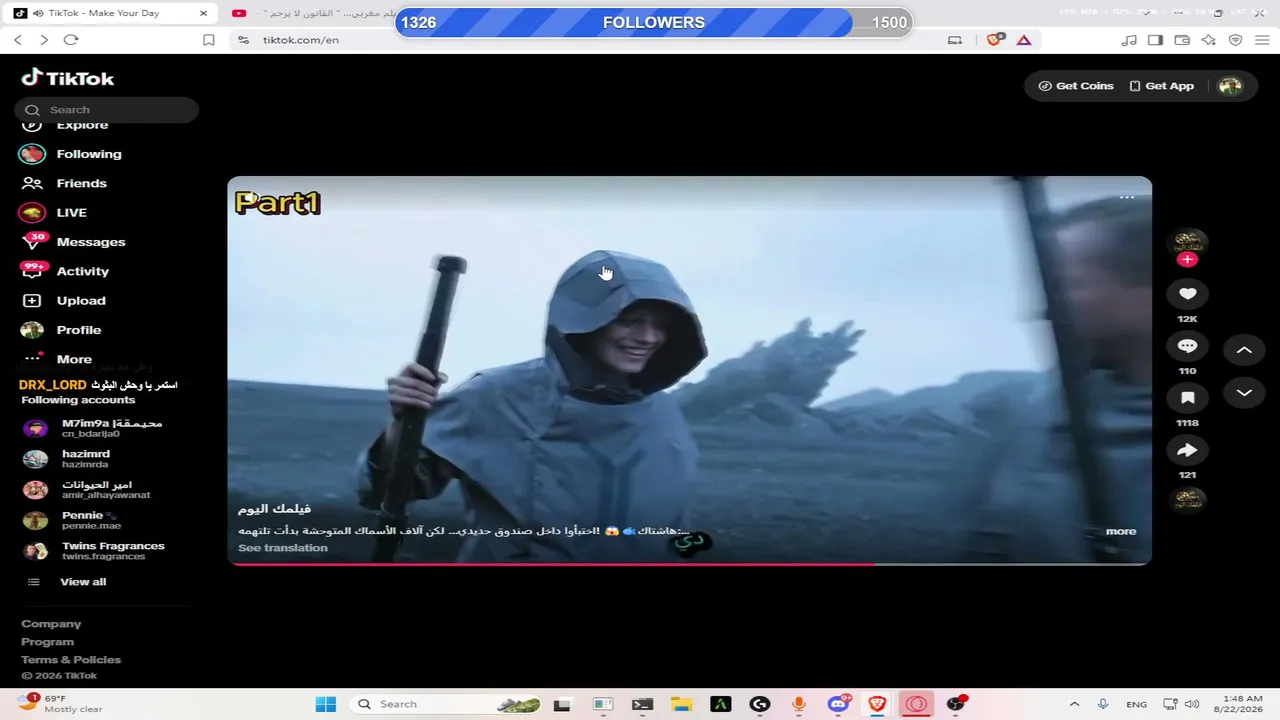Open File Explorer from the taskbar
The width and height of the screenshot is (1280, 720).
coord(681,704)
